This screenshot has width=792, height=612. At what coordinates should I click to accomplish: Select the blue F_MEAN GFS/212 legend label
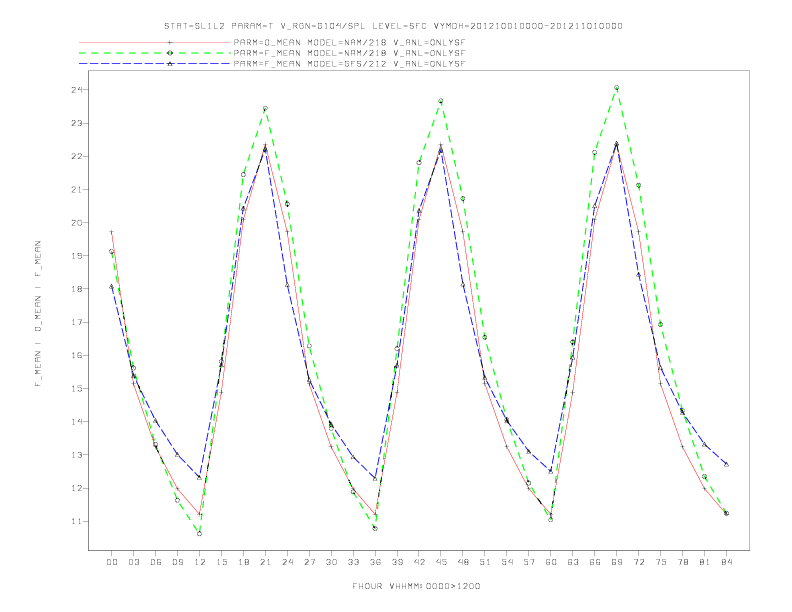349,64
